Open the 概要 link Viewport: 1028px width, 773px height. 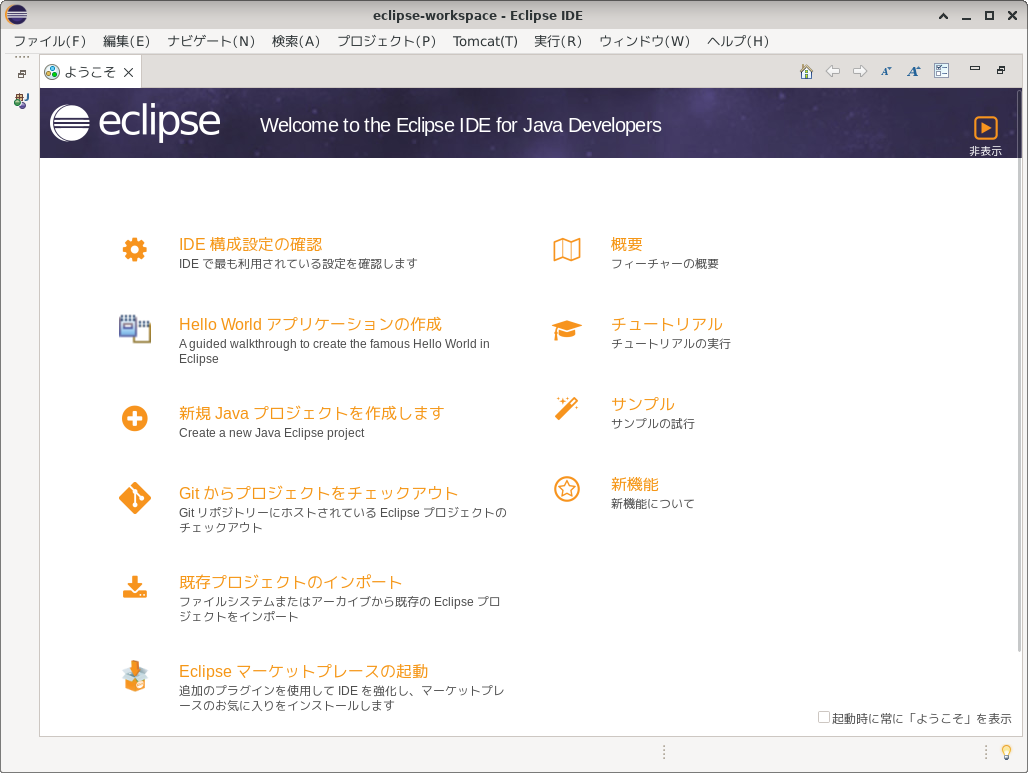(x=627, y=245)
